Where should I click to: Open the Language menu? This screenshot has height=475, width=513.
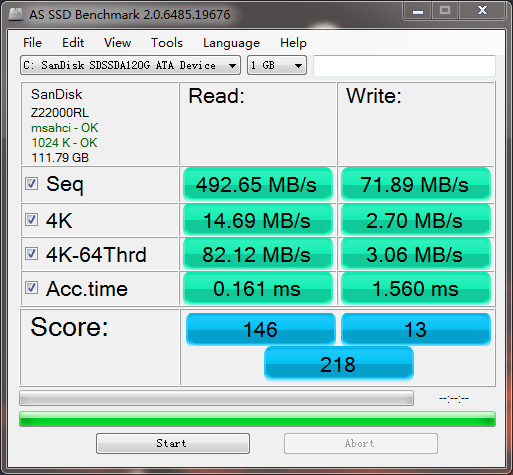231,43
